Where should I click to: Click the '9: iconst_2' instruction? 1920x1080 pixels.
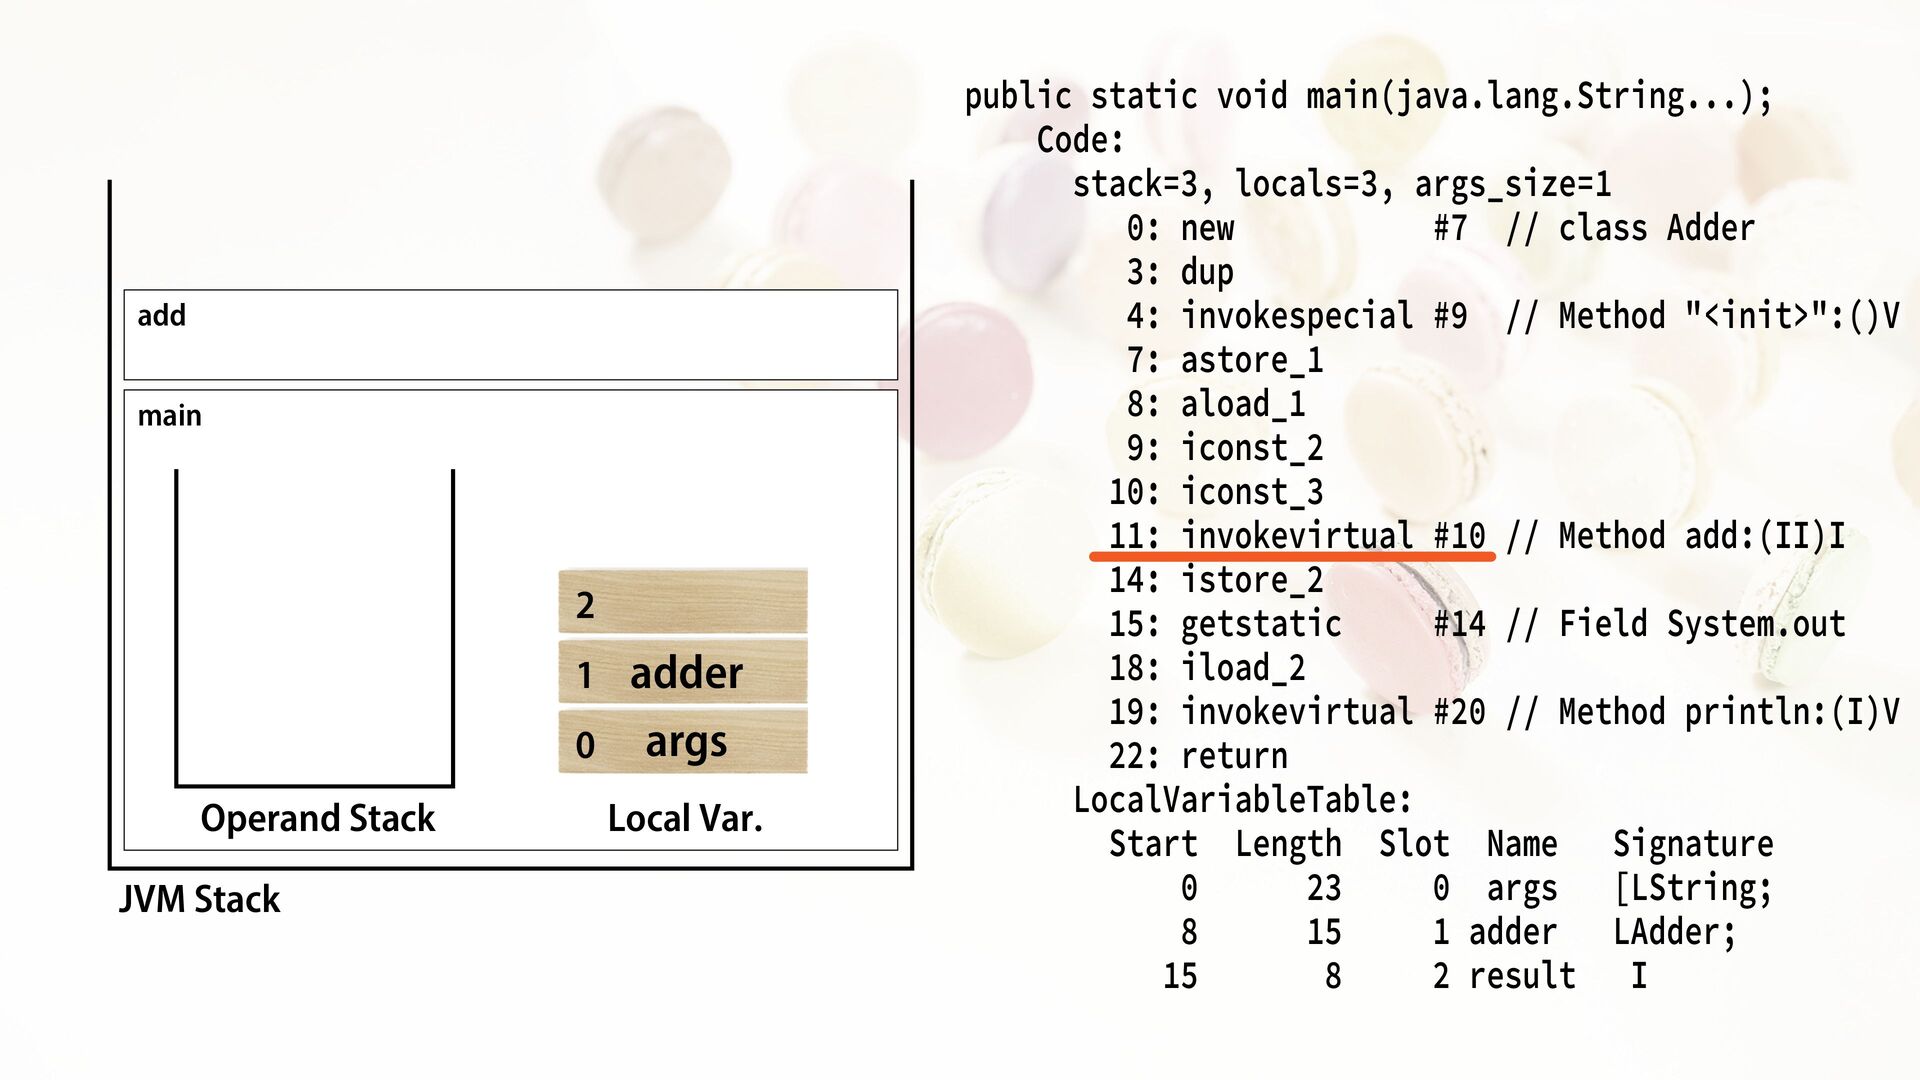coord(1224,449)
